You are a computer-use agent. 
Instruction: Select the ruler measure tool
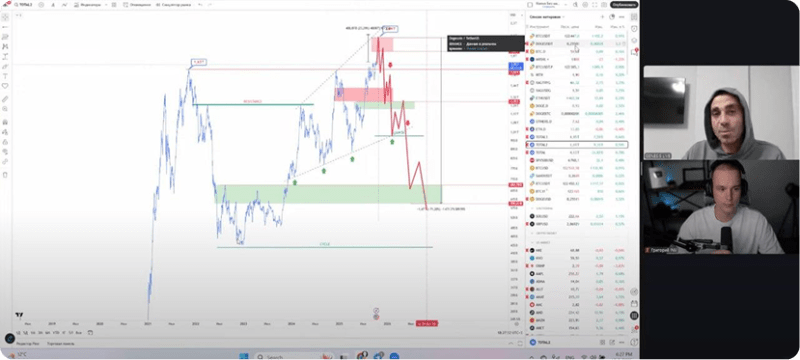(5, 99)
